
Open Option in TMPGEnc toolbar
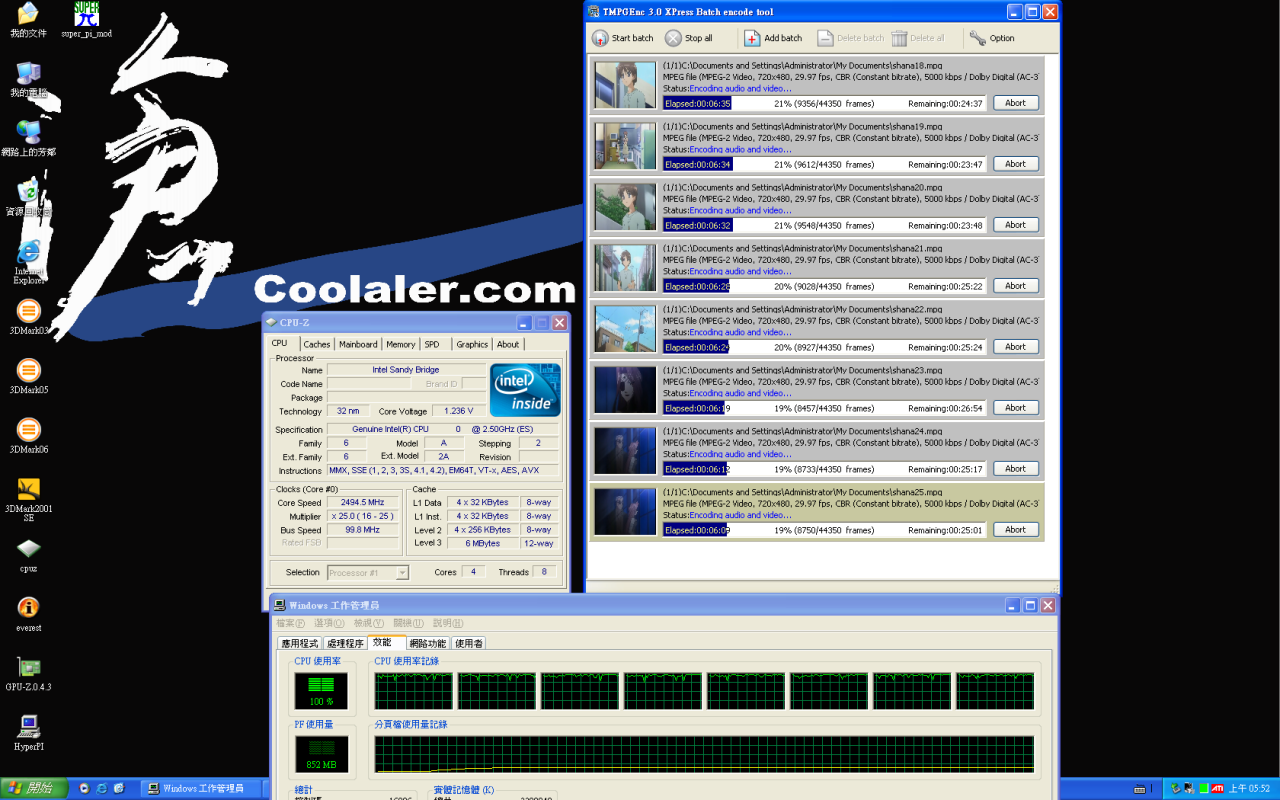coord(992,38)
